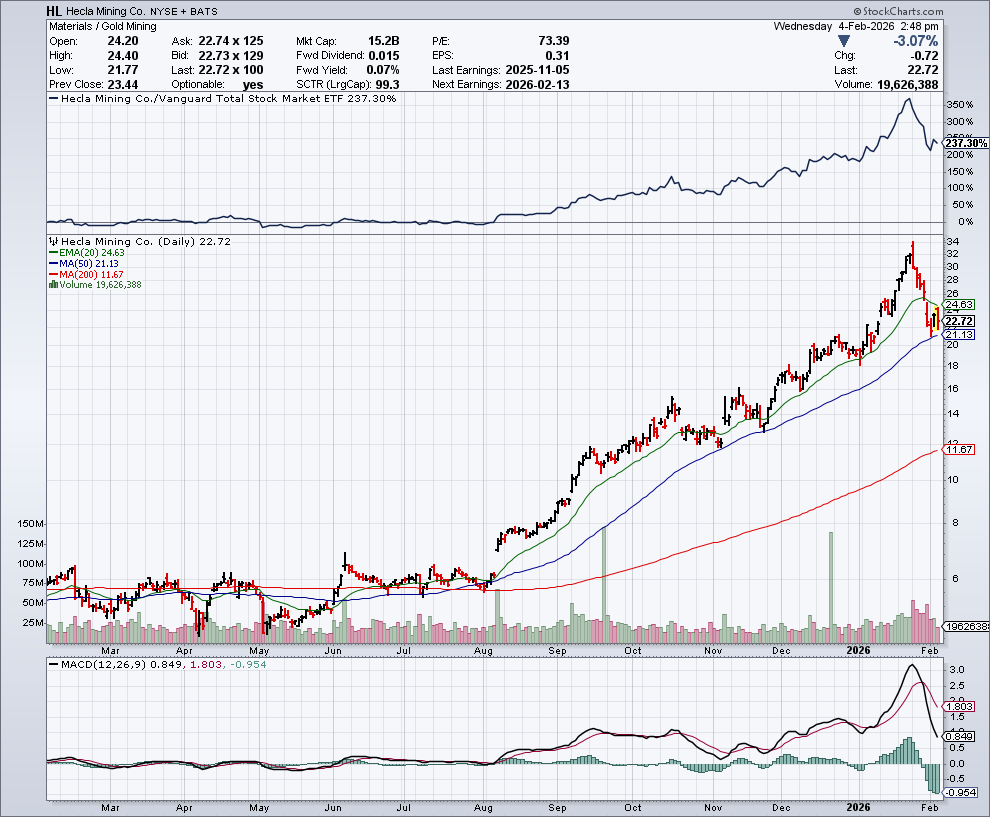
Task: Click the 237.30% relative strength tag
Action: 964,144
